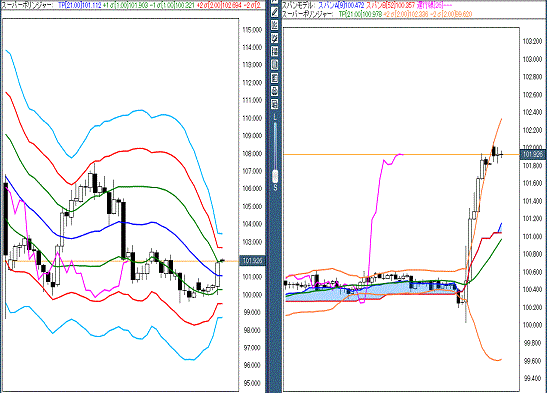The width and height of the screenshot is (547, 393).
Task: Click スパンモデル indicator label on right chart
Action: (298, 6)
